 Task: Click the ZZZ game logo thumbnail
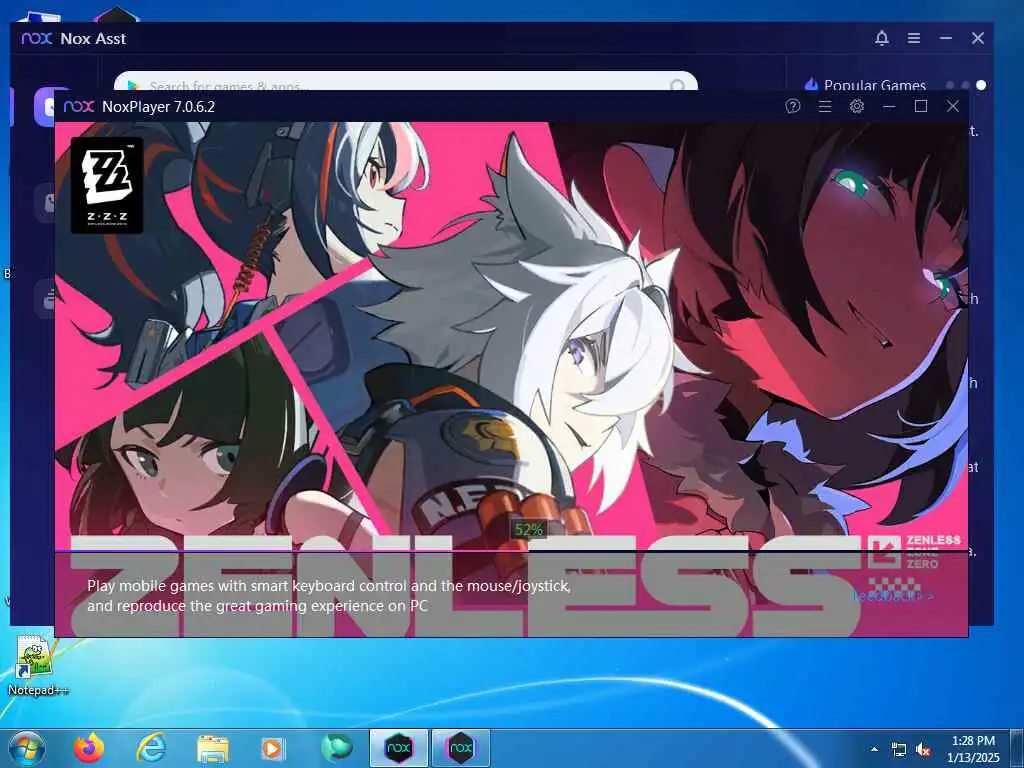106,185
